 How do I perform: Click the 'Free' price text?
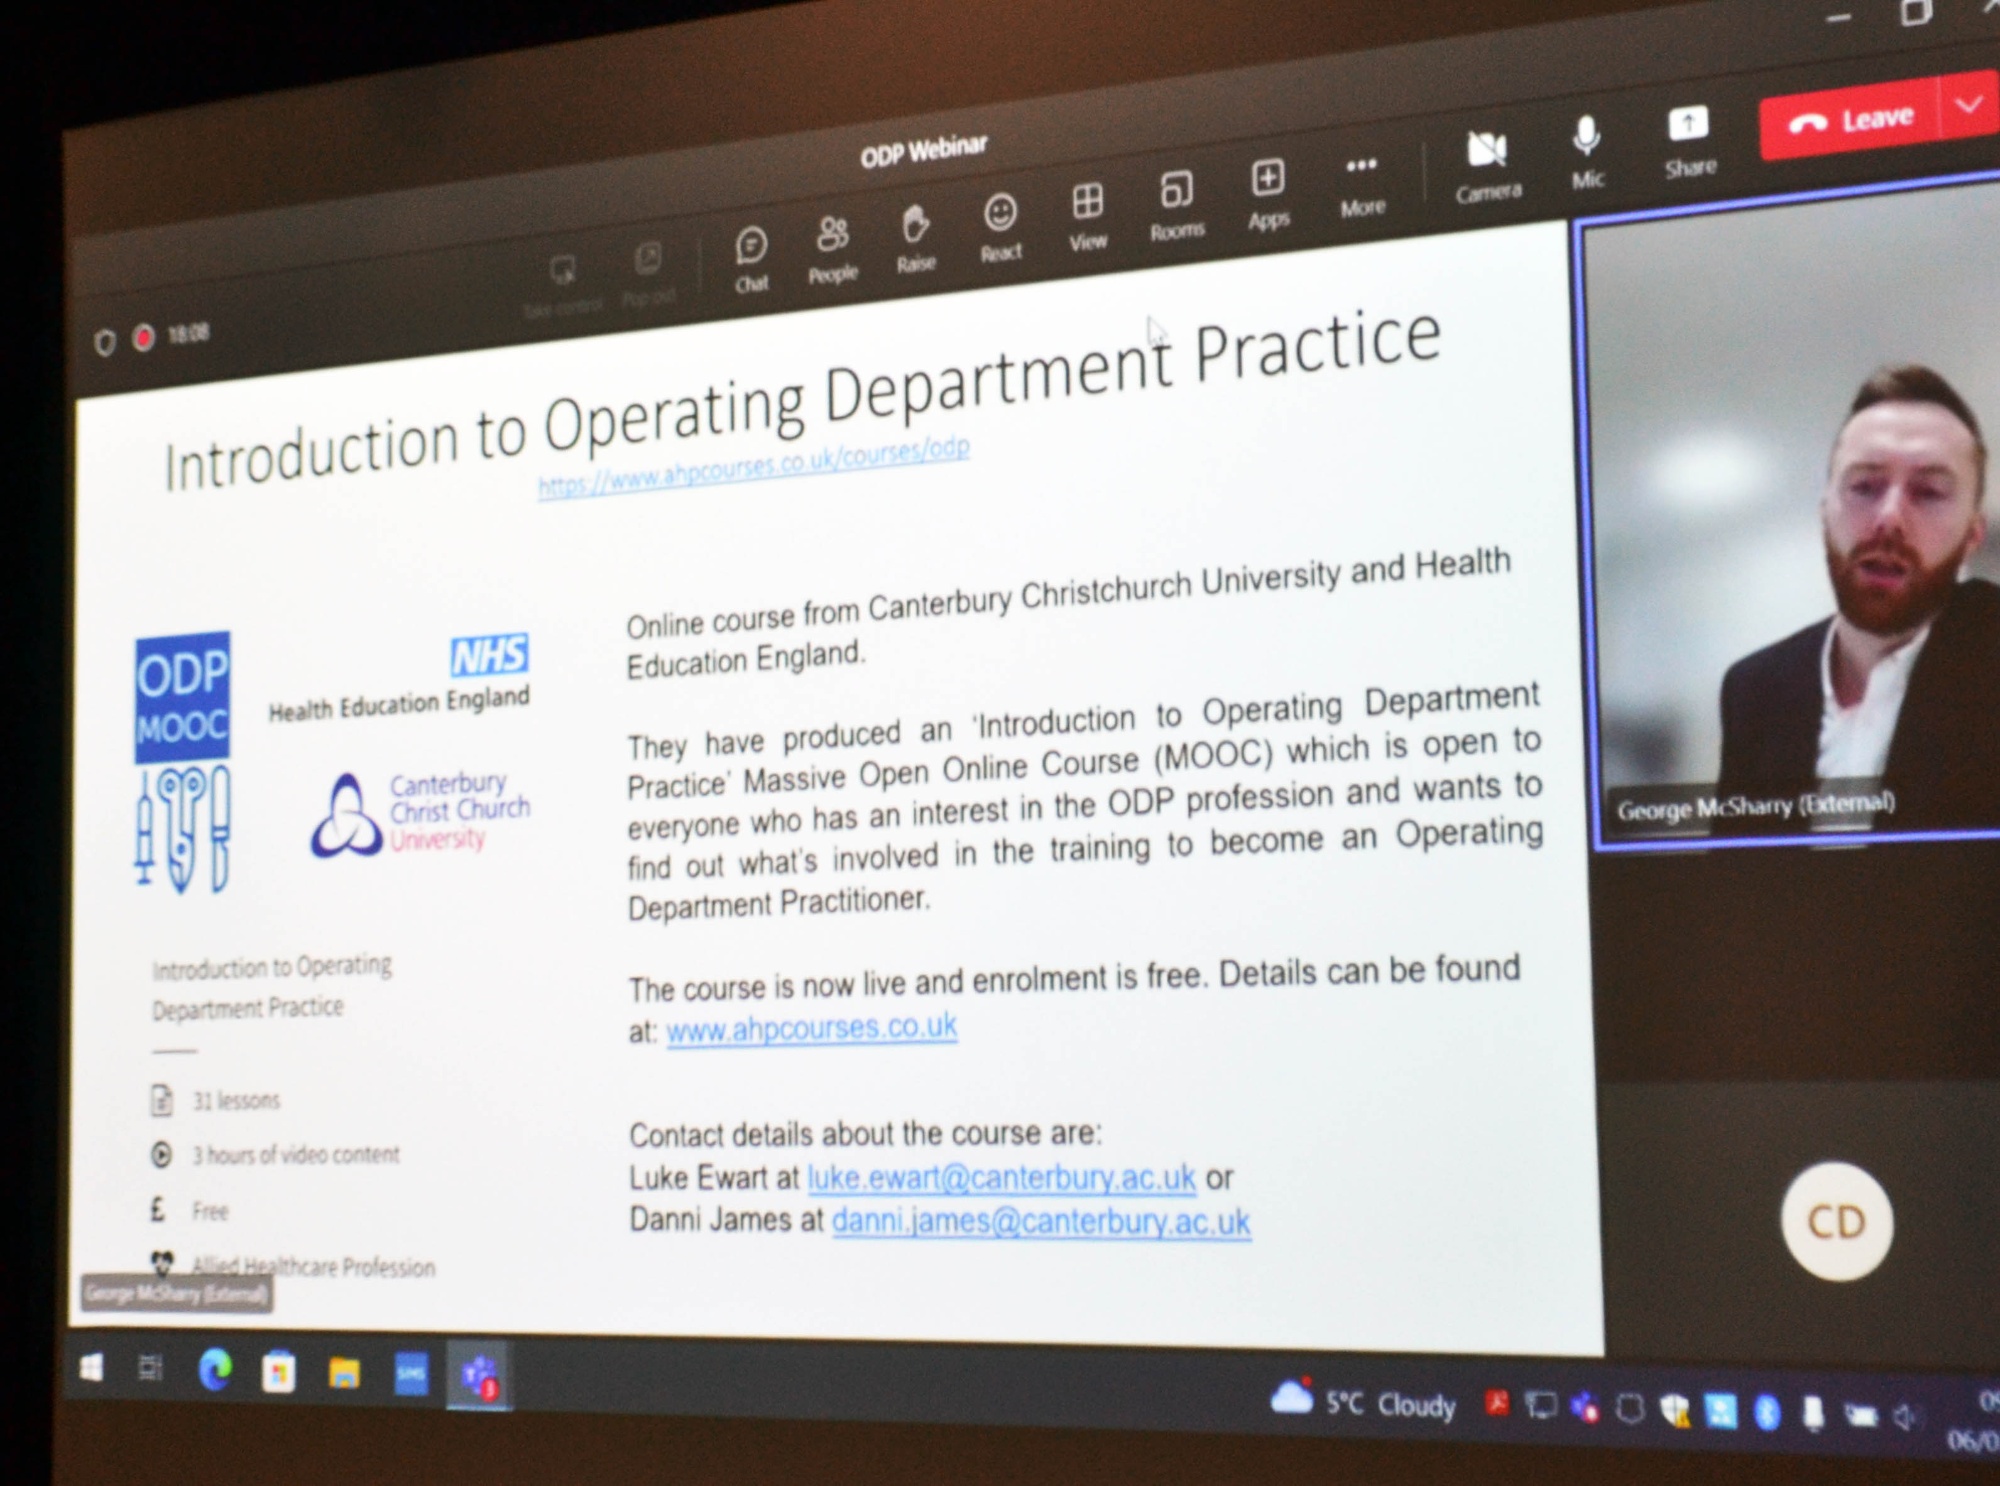click(x=210, y=1211)
